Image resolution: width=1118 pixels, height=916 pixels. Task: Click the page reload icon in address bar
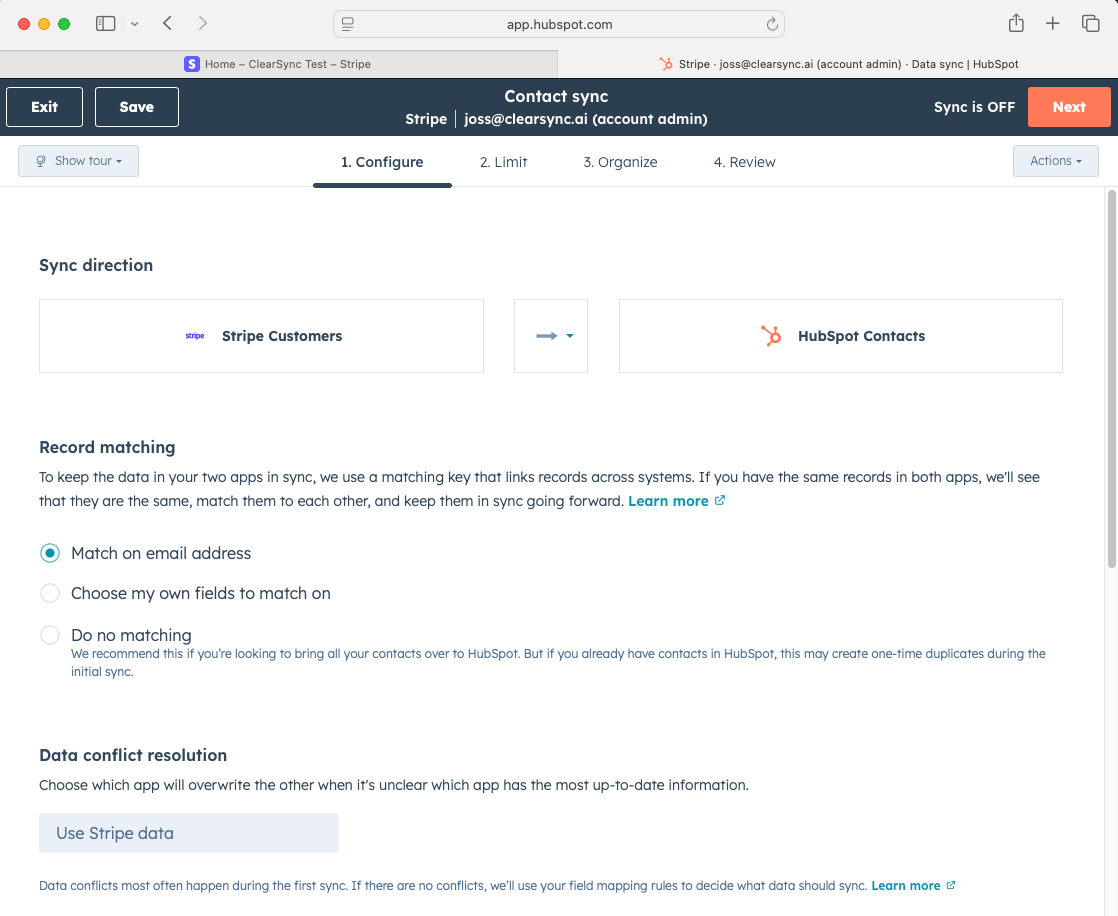(772, 24)
